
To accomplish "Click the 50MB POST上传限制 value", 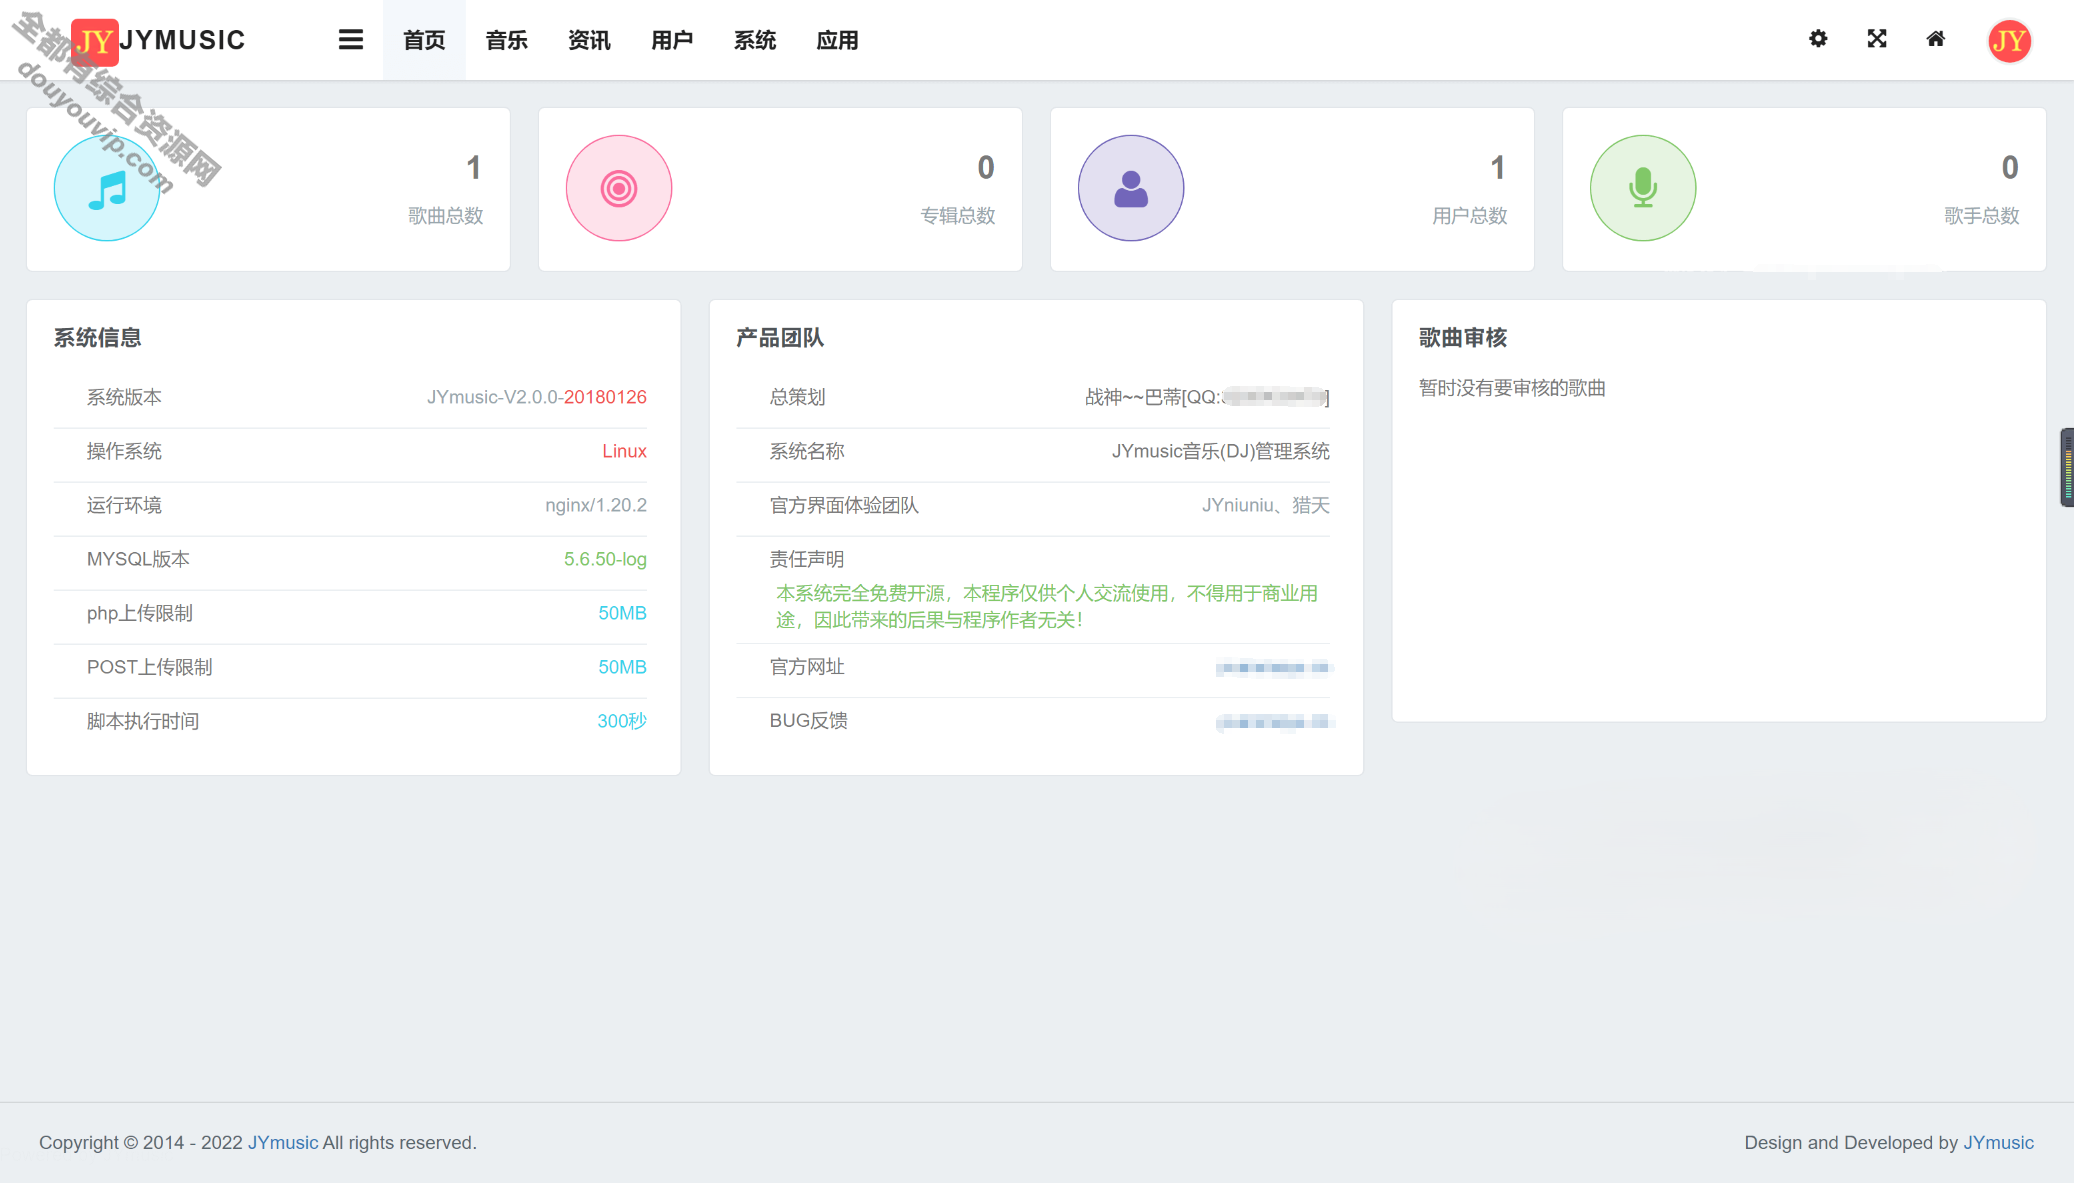I will pos(622,667).
